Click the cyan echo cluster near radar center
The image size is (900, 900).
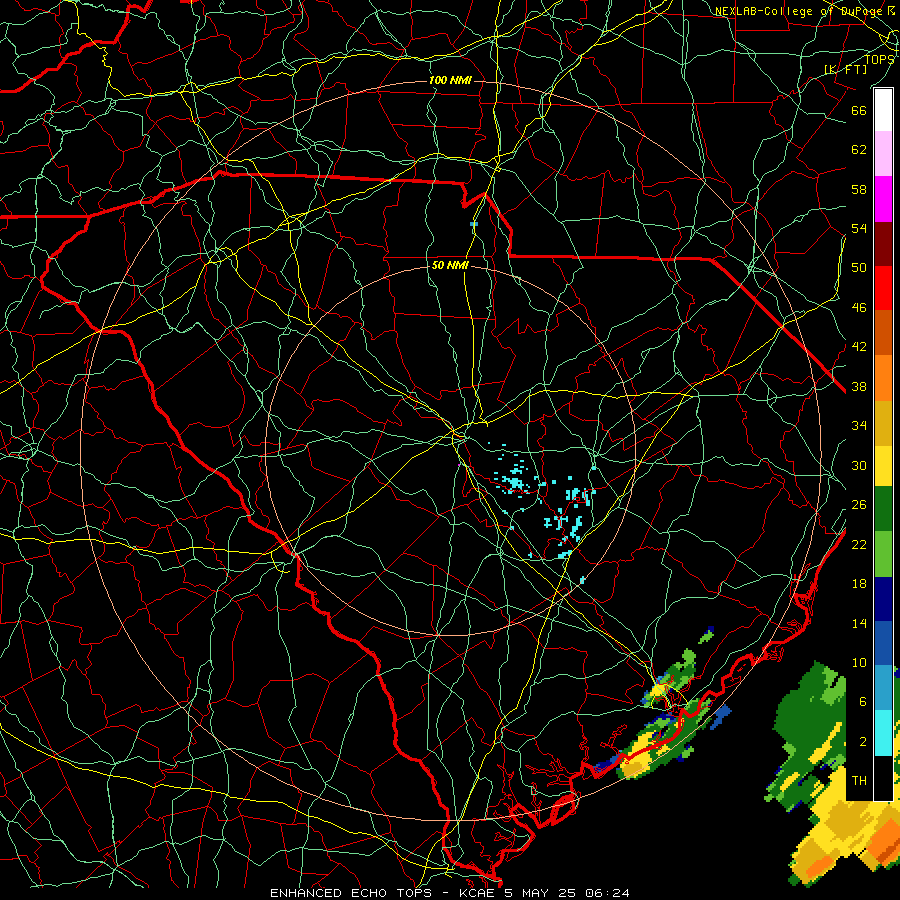(517, 481)
